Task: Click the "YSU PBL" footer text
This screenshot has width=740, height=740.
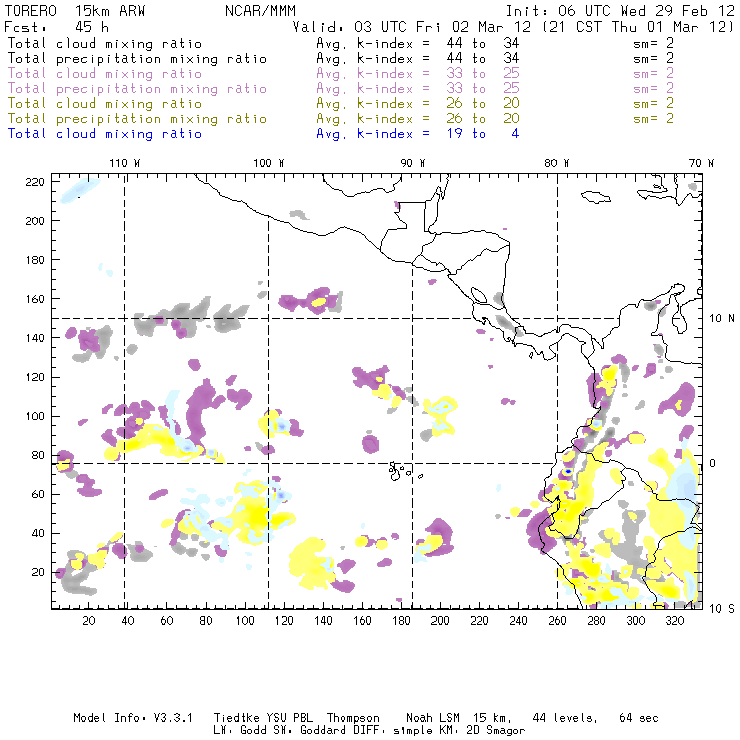Action: 289,718
